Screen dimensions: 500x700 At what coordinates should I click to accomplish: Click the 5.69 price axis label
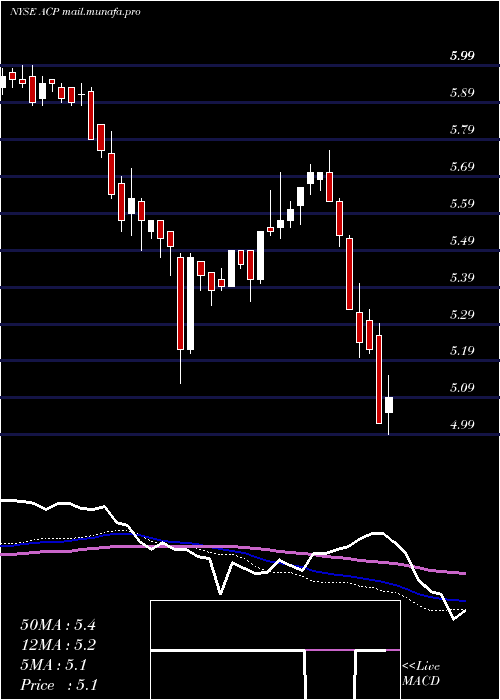[462, 167]
